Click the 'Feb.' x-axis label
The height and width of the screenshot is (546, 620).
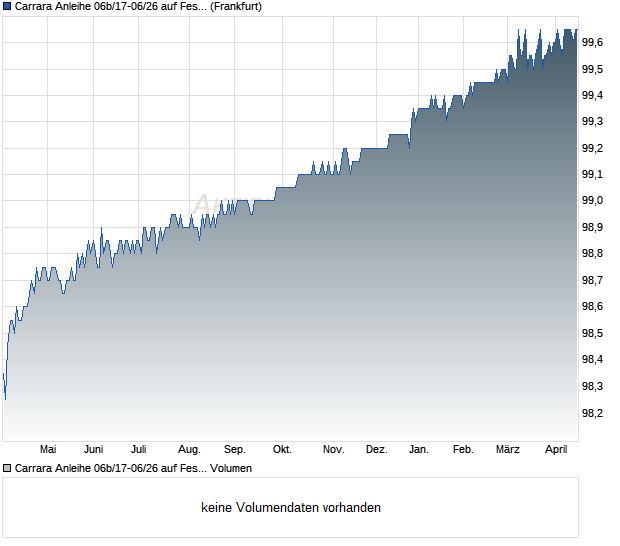(463, 450)
